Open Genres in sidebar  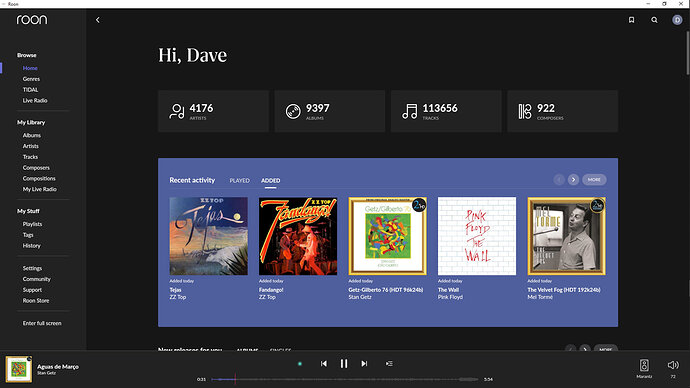(x=31, y=79)
